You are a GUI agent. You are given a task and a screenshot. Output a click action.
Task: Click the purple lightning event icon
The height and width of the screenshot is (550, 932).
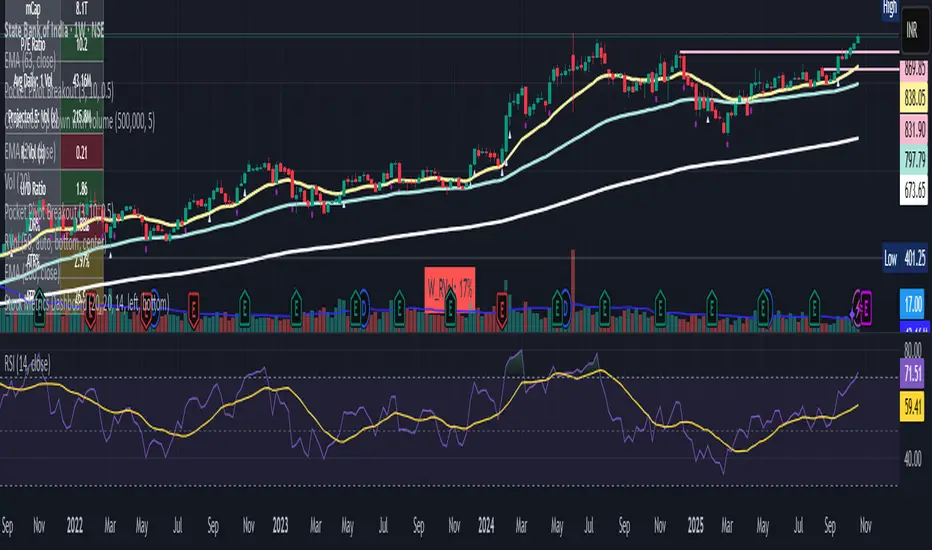click(856, 308)
